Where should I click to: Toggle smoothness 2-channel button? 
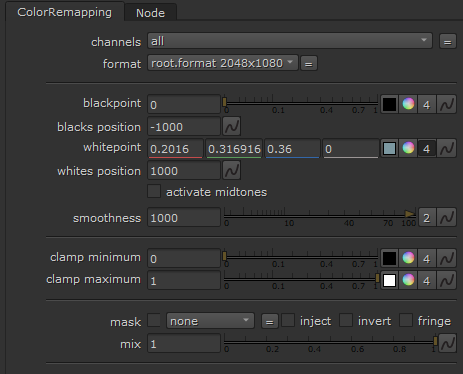[427, 218]
